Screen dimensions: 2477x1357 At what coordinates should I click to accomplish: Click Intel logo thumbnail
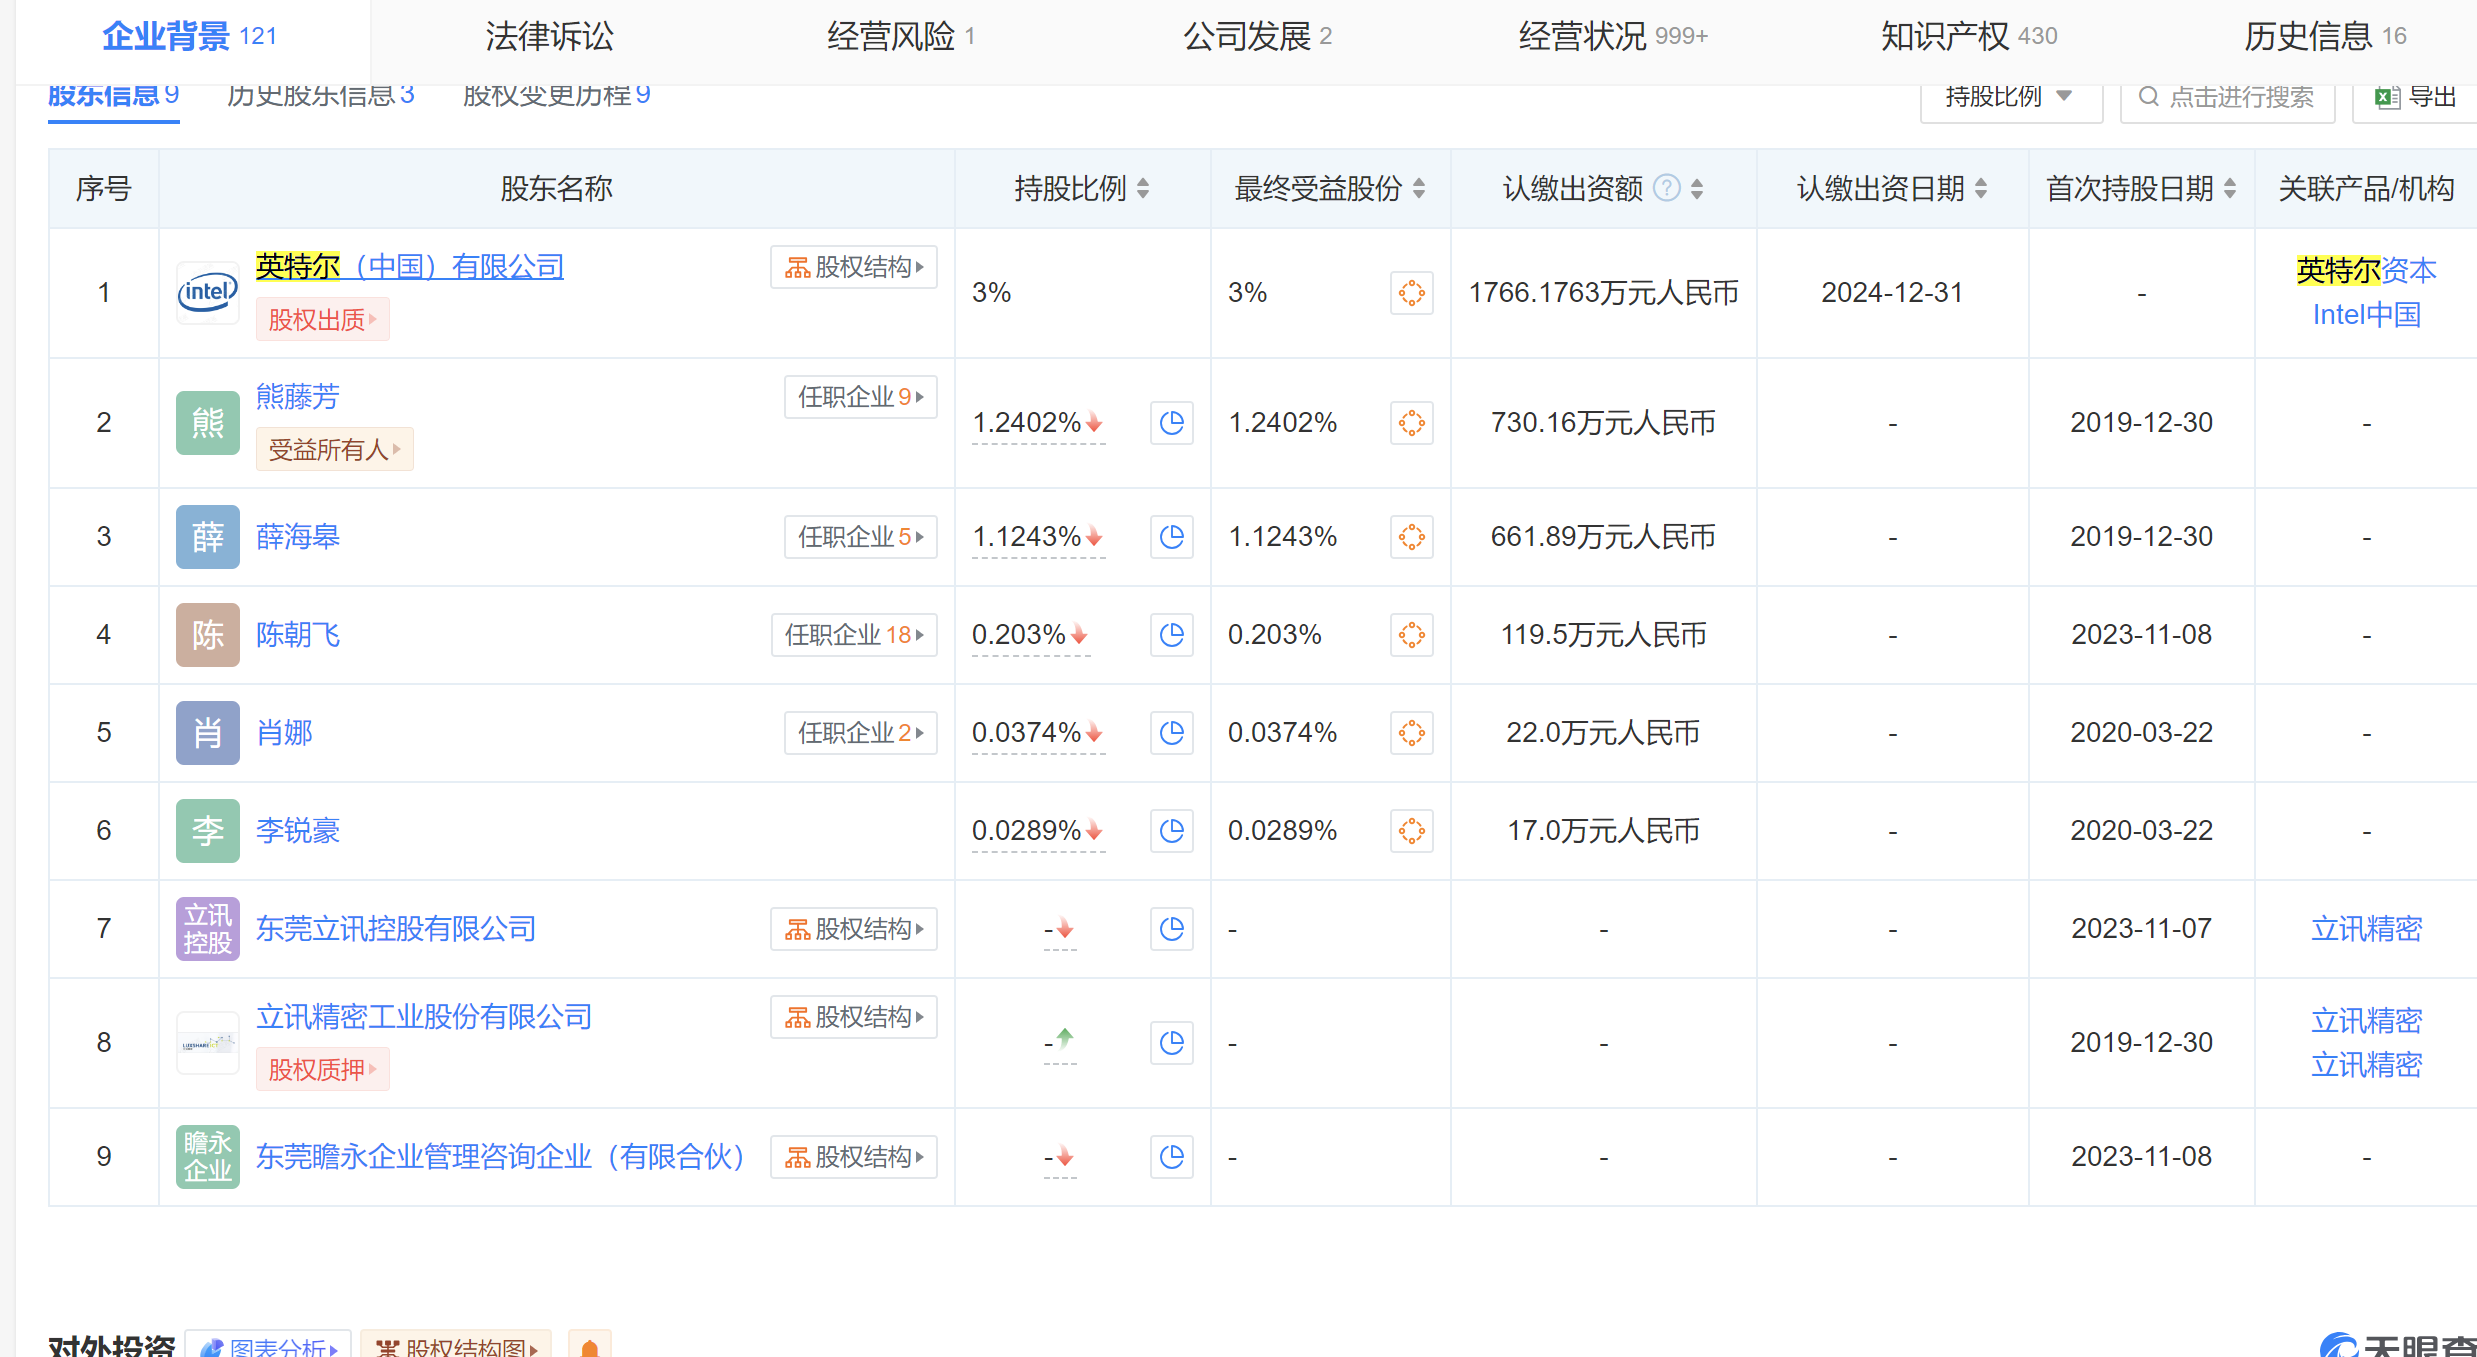click(x=208, y=293)
